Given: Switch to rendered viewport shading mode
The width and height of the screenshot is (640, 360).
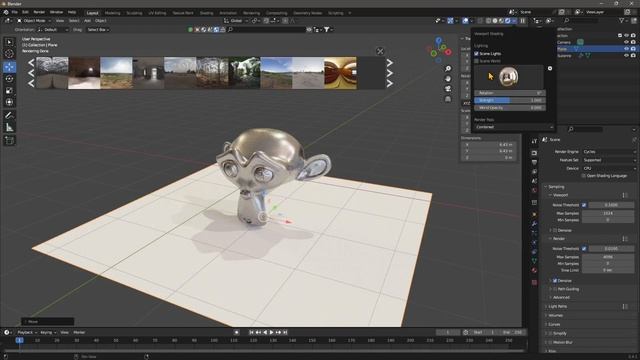Looking at the screenshot, I should [508, 20].
